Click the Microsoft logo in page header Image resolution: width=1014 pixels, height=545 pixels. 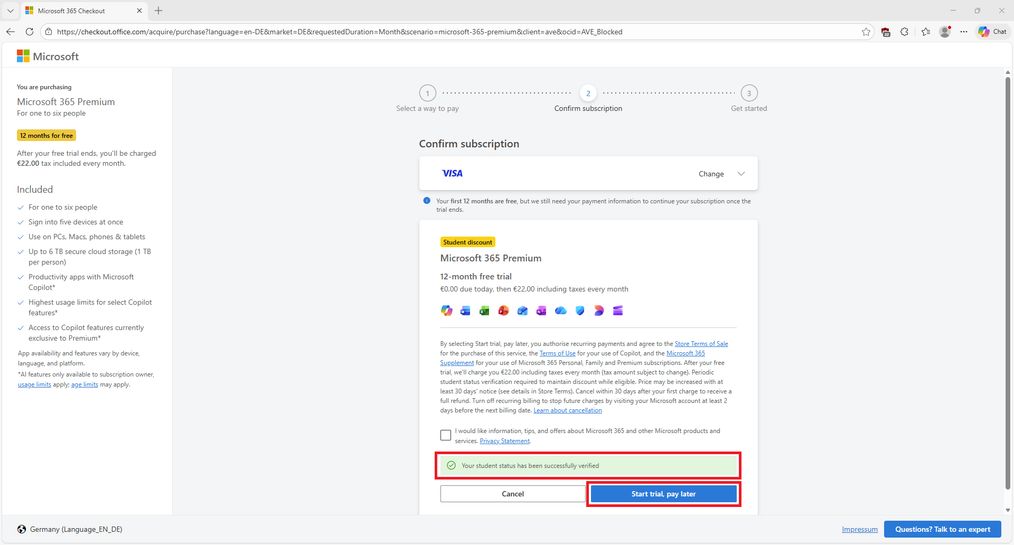click(x=47, y=56)
